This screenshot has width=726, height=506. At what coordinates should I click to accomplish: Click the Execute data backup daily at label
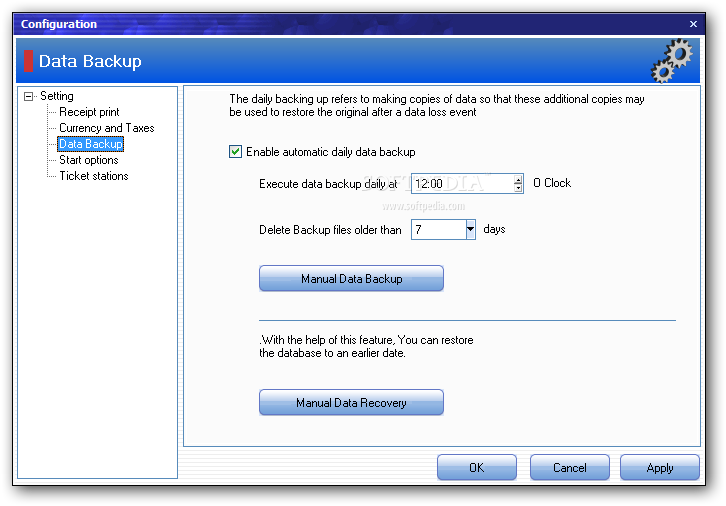click(328, 184)
